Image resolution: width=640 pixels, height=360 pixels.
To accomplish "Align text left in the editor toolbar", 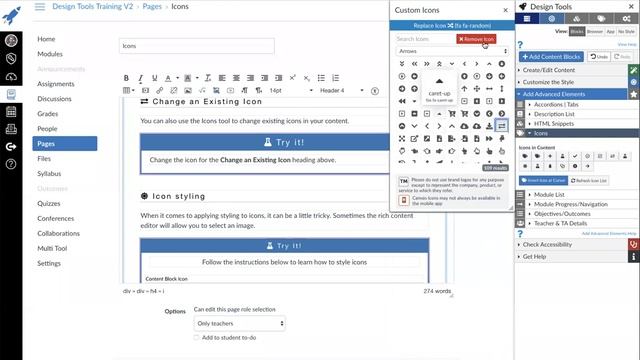I will (222, 78).
